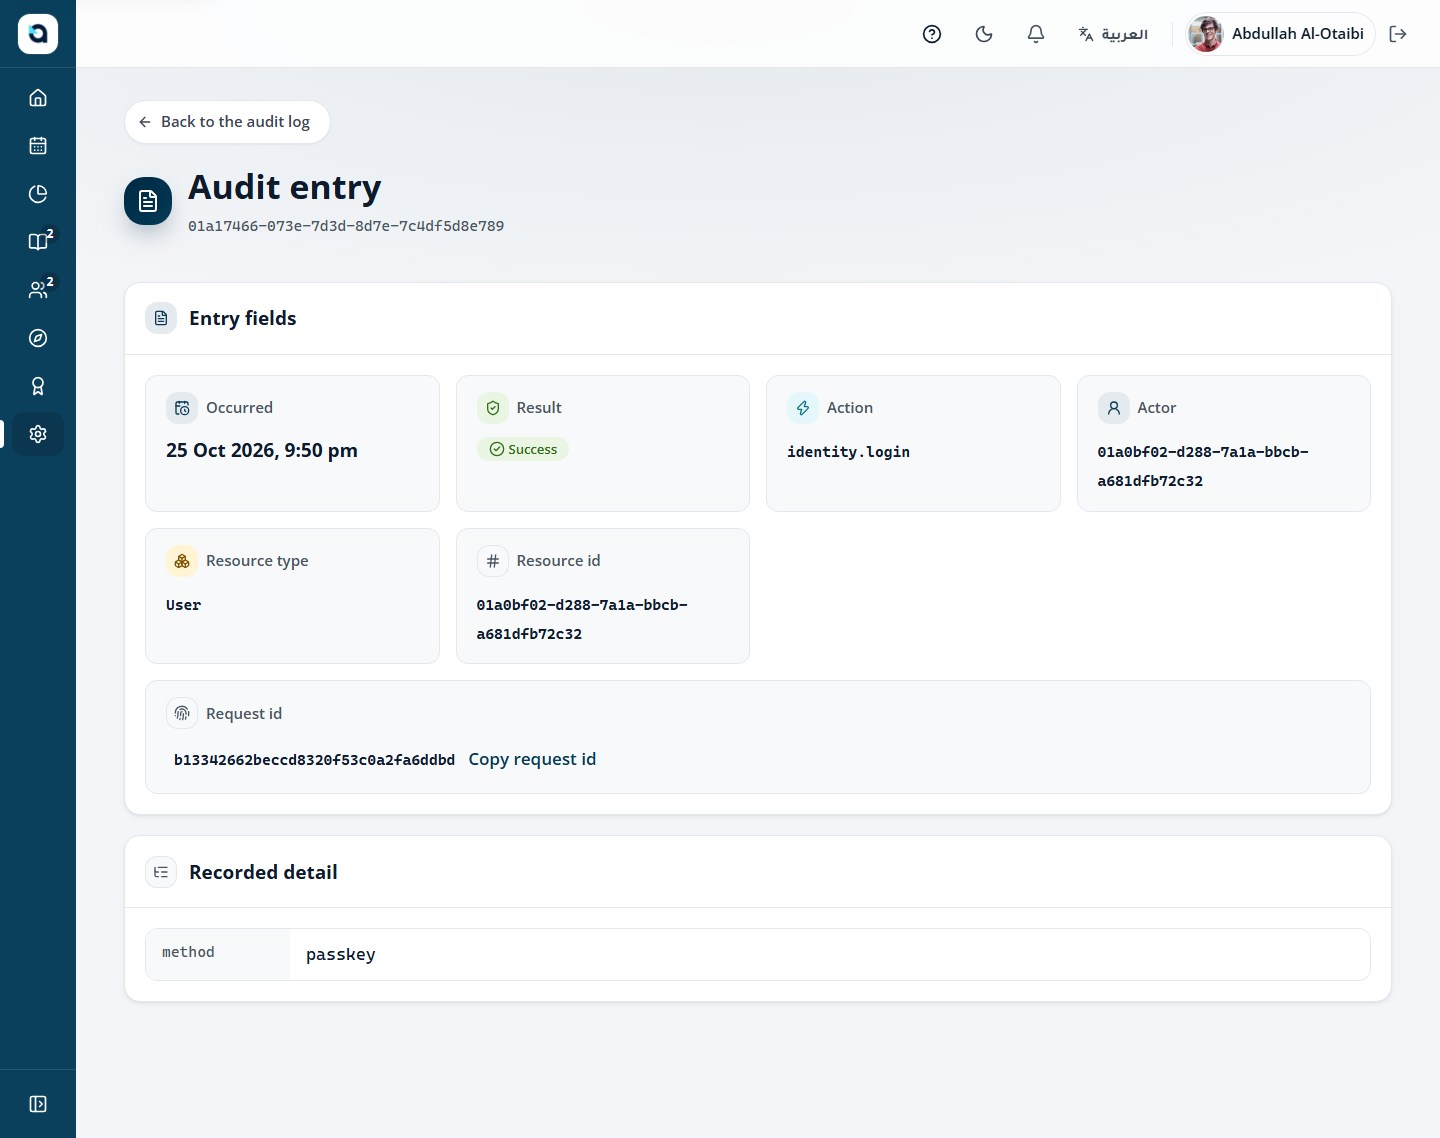Click the Entry fields section icon
The image size is (1440, 1138).
click(x=161, y=318)
